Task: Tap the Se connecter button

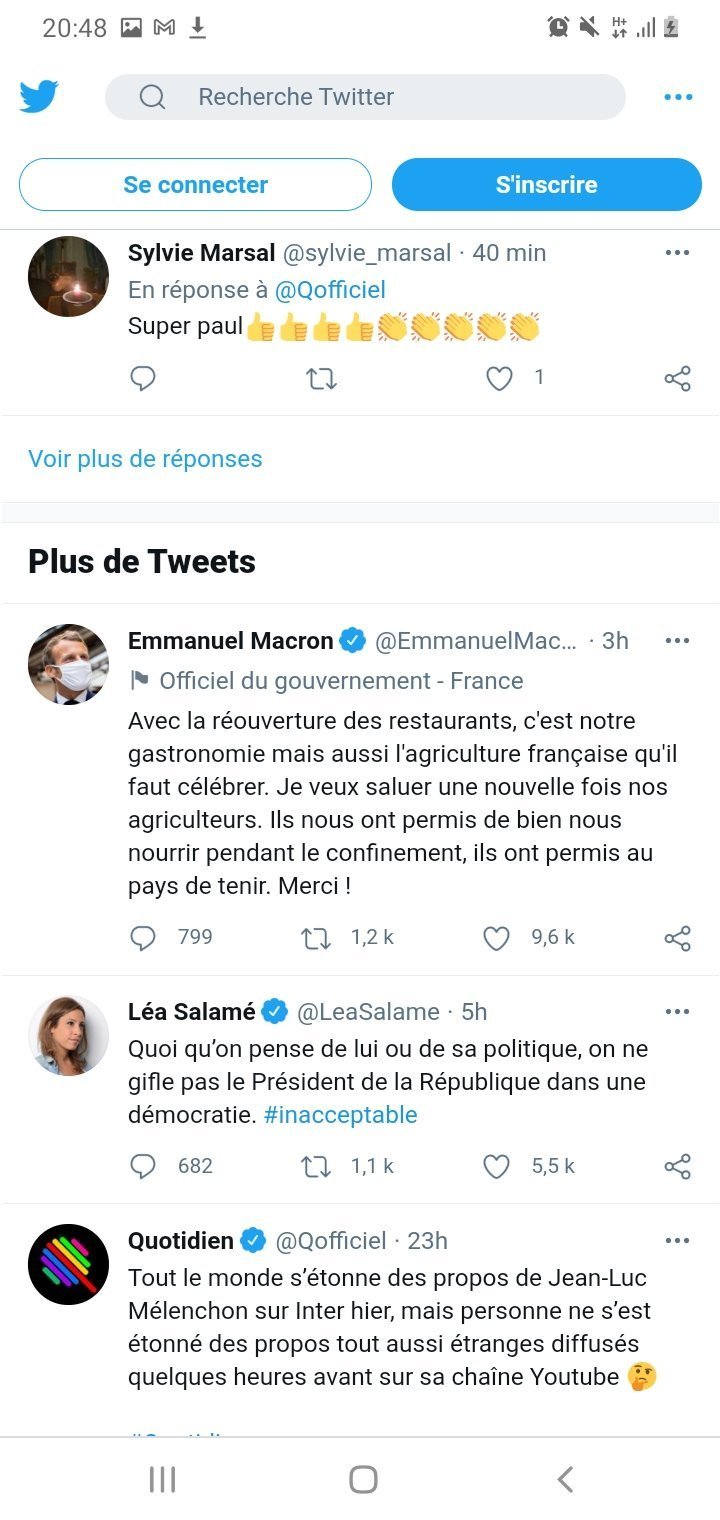Action: pyautogui.click(x=196, y=185)
